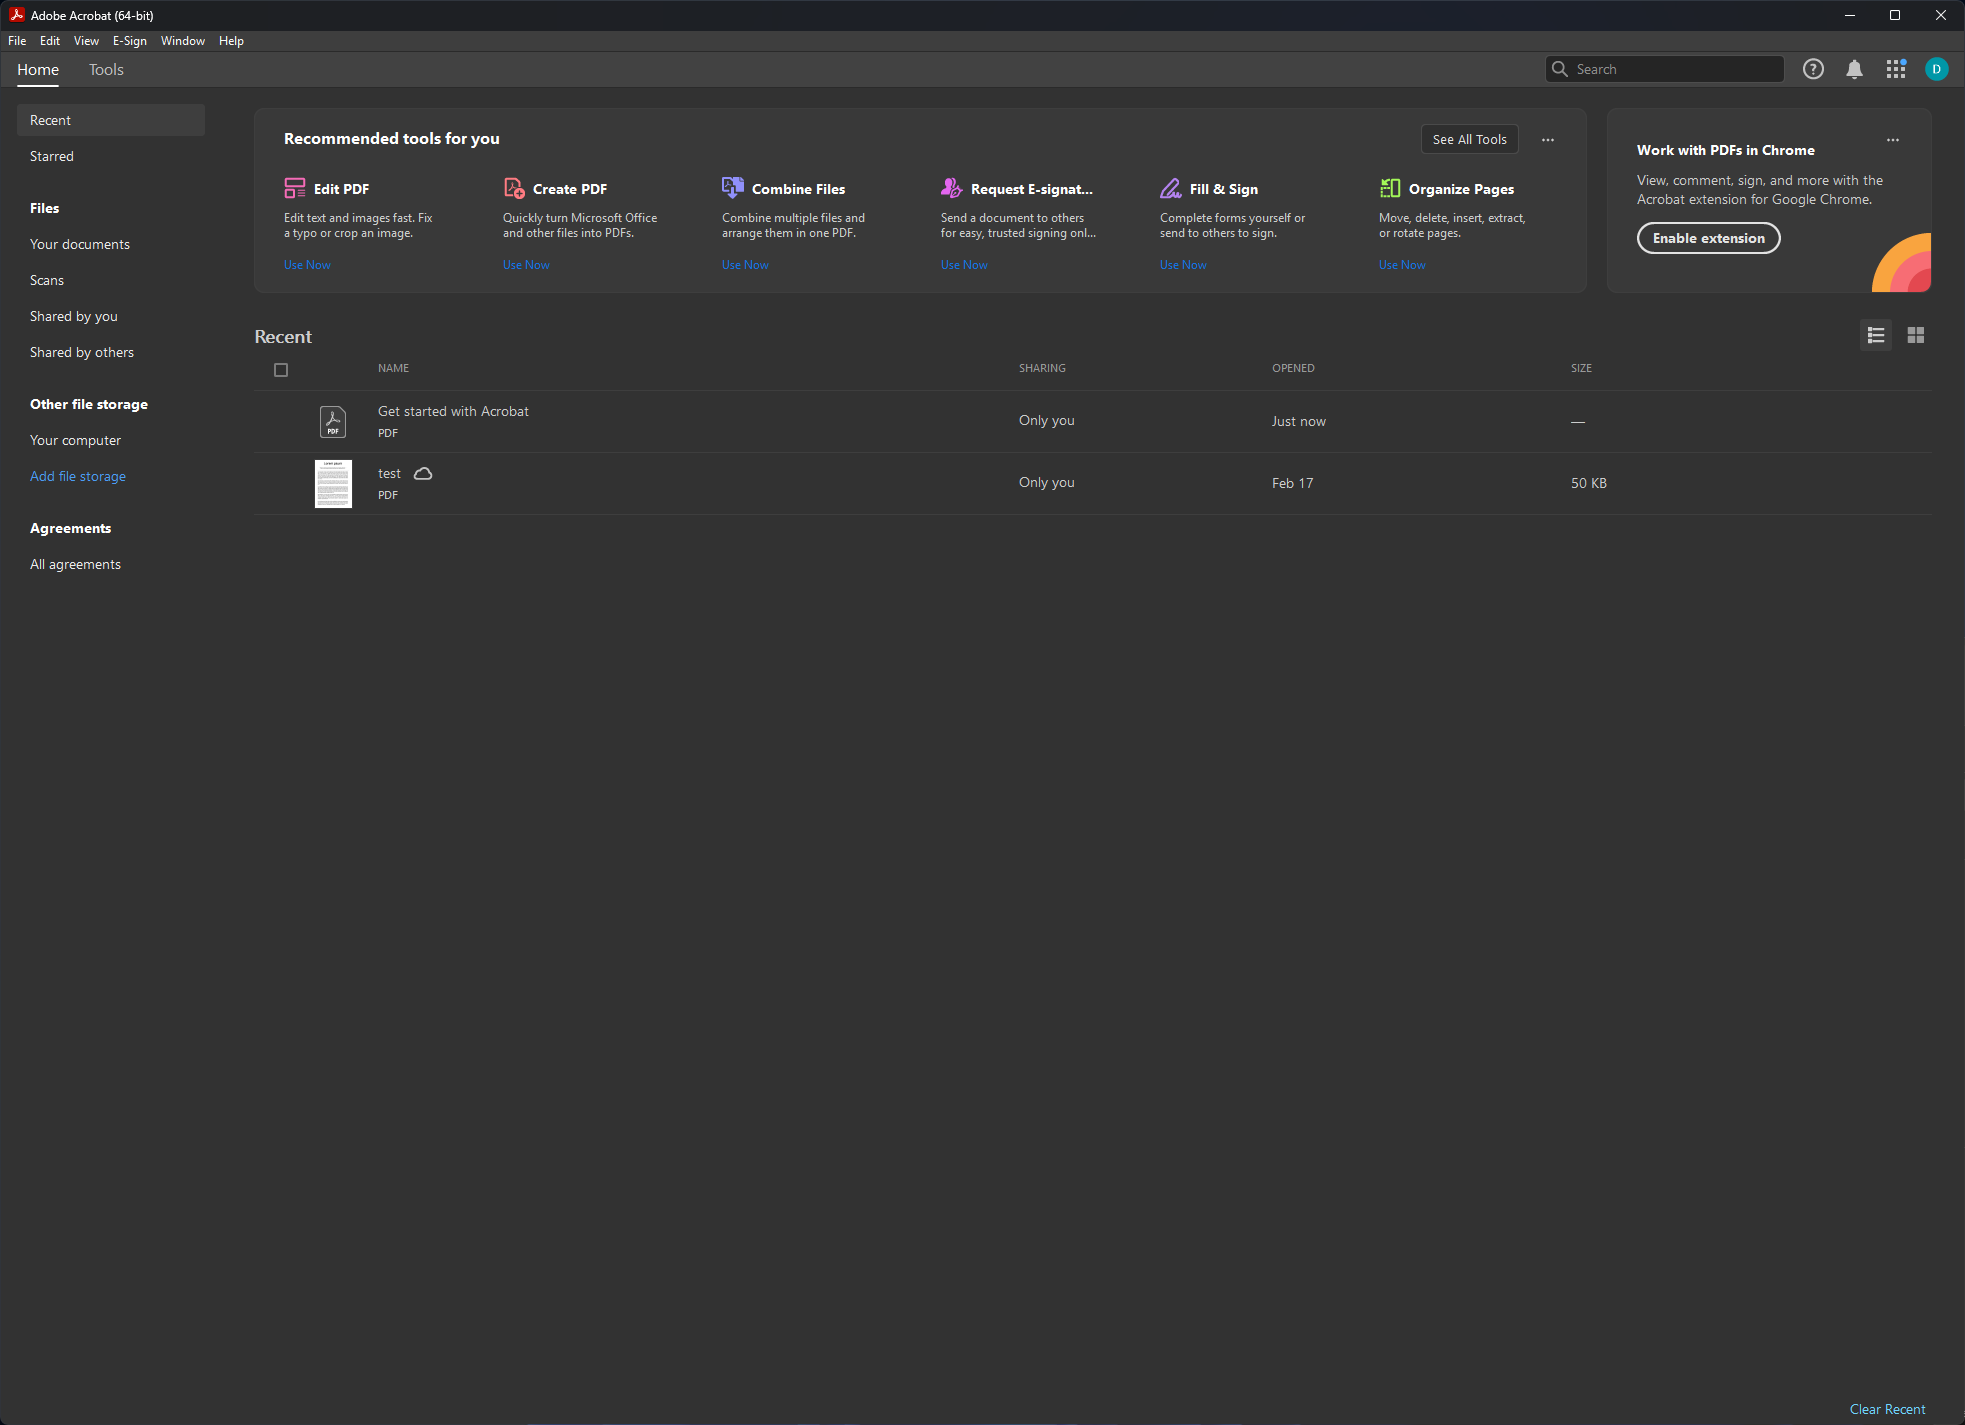Click the Create PDF tool icon
The height and width of the screenshot is (1425, 1965).
click(514, 188)
